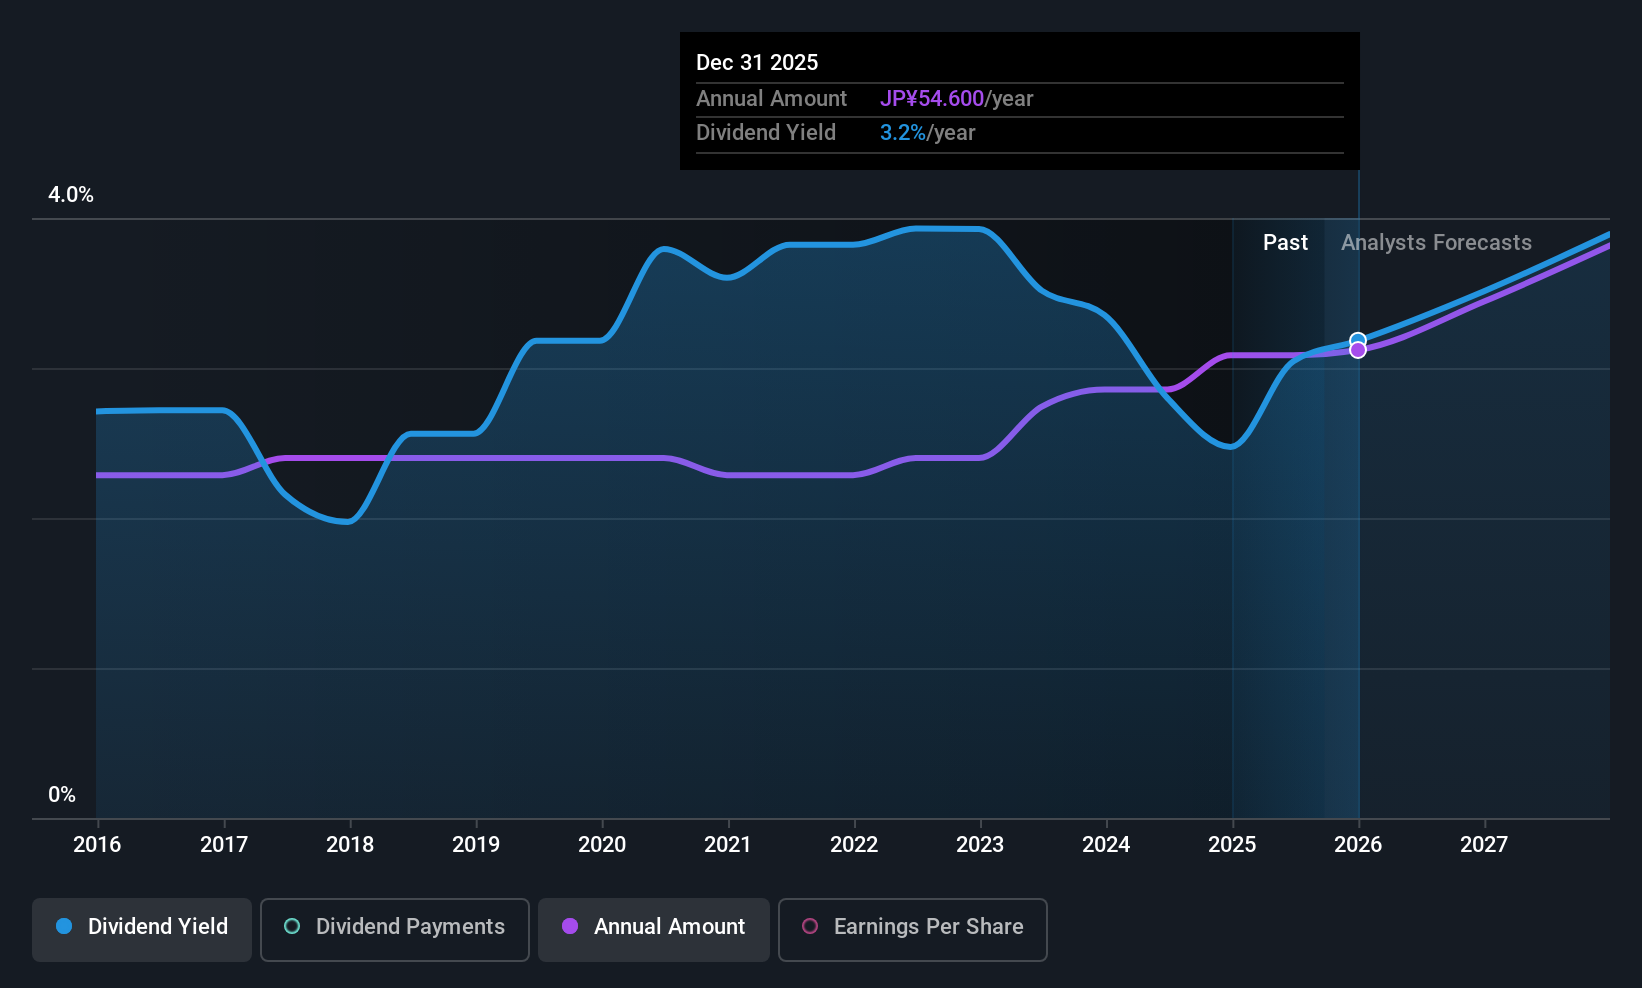Select the blue yield marker at 2026
This screenshot has height=988, width=1642.
click(1358, 341)
